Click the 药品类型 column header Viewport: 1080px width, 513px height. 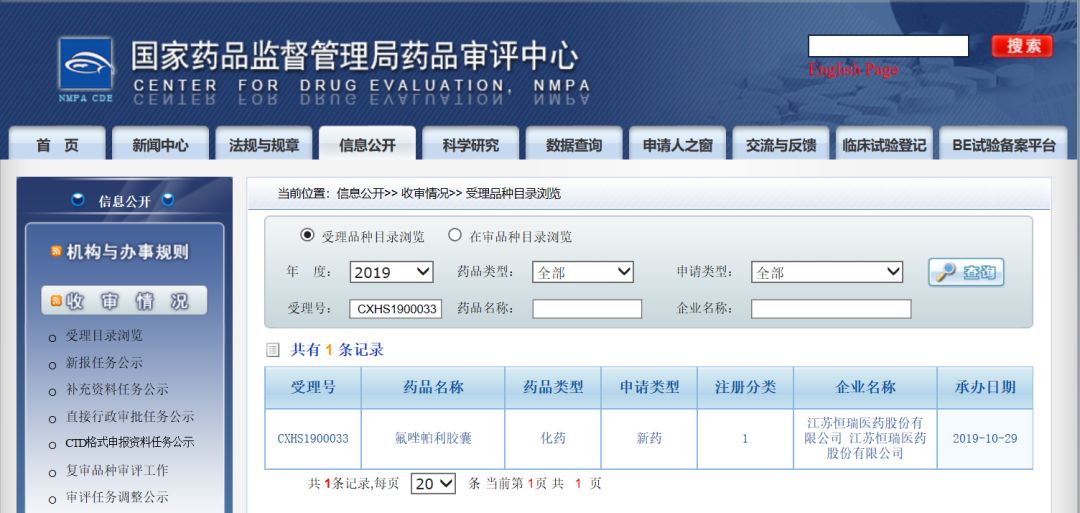point(553,388)
